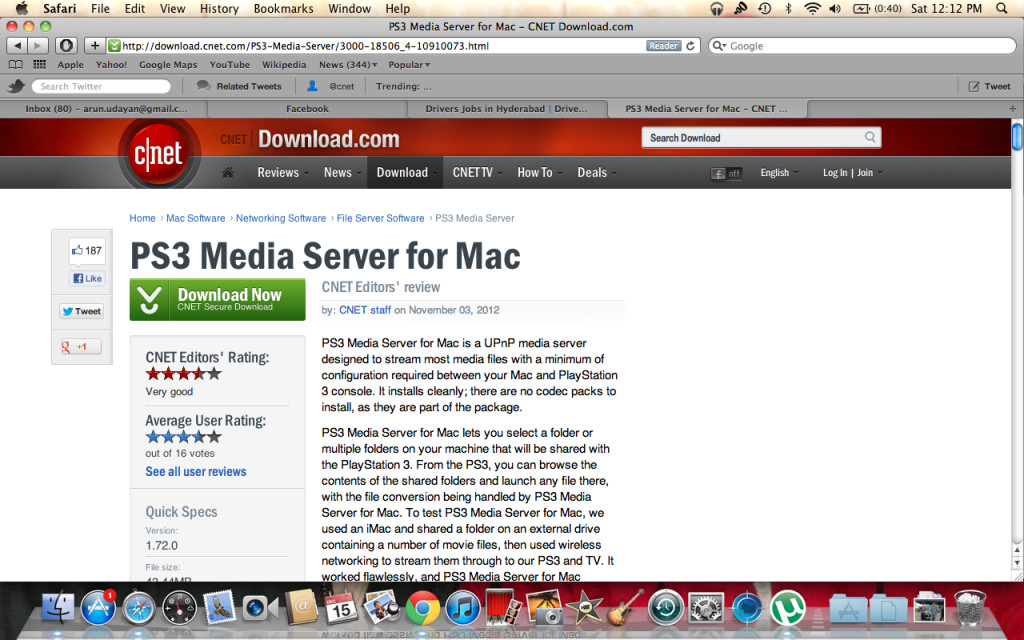Click the Safari URL address bar
The width and height of the screenshot is (1024, 640).
[382, 46]
